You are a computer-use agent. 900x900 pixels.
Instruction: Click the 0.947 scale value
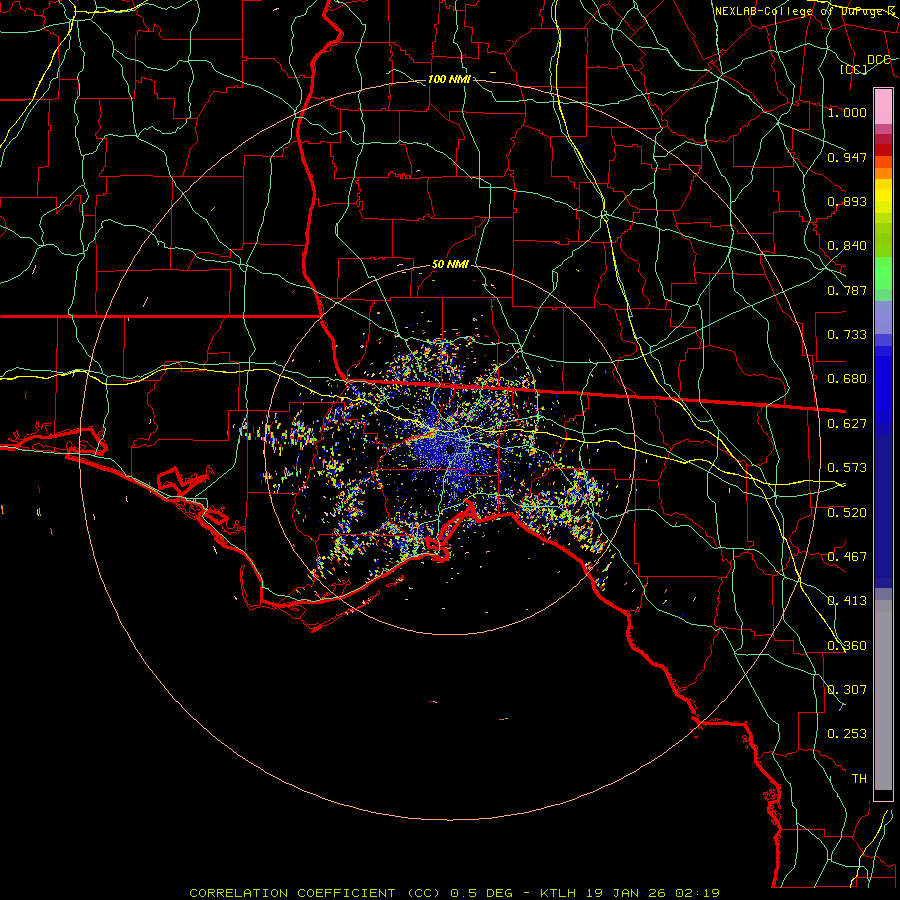tap(847, 157)
